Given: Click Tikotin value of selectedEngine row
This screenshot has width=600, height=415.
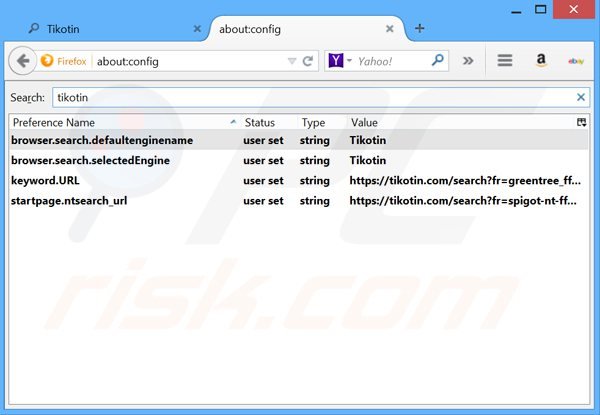Looking at the screenshot, I should (x=368, y=160).
